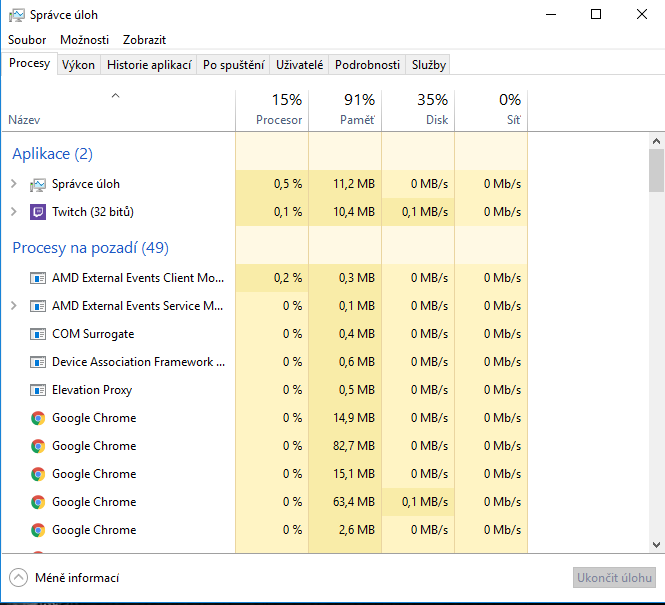The height and width of the screenshot is (605, 665).
Task: Expand the Správce úloh app entry
Action: click(x=13, y=184)
